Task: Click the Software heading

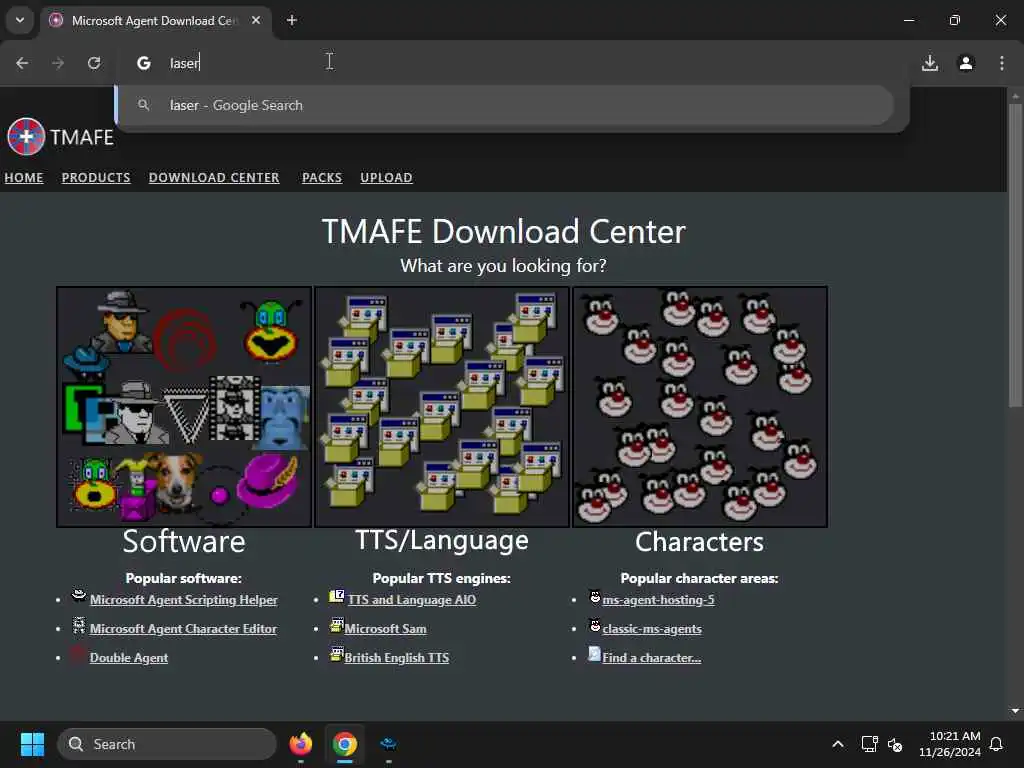Action: [x=184, y=541]
